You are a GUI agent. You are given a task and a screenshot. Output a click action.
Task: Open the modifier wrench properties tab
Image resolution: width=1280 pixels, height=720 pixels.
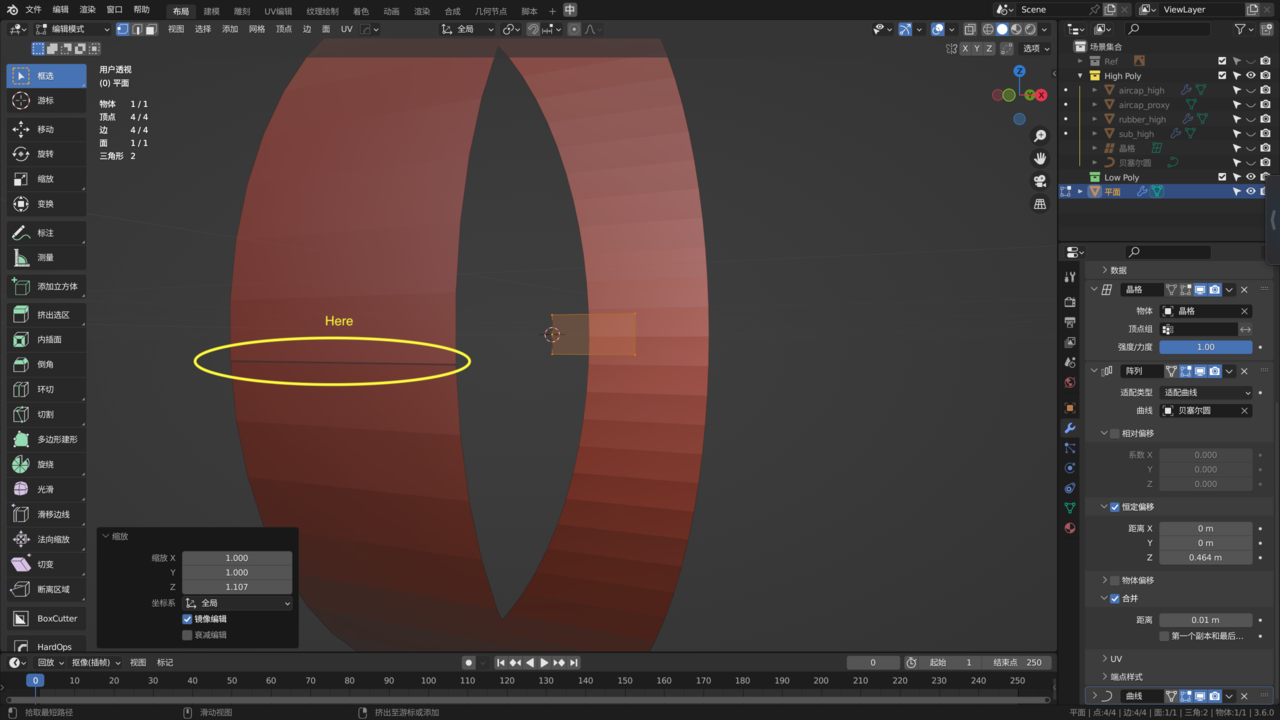(1070, 428)
